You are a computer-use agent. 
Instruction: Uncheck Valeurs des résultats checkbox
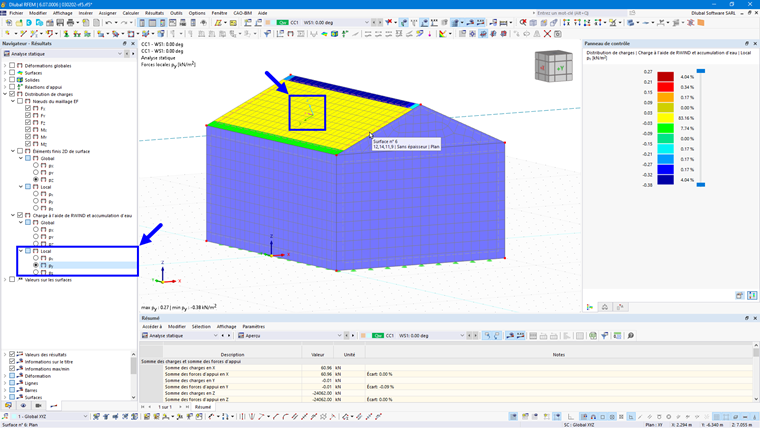[x=12, y=354]
